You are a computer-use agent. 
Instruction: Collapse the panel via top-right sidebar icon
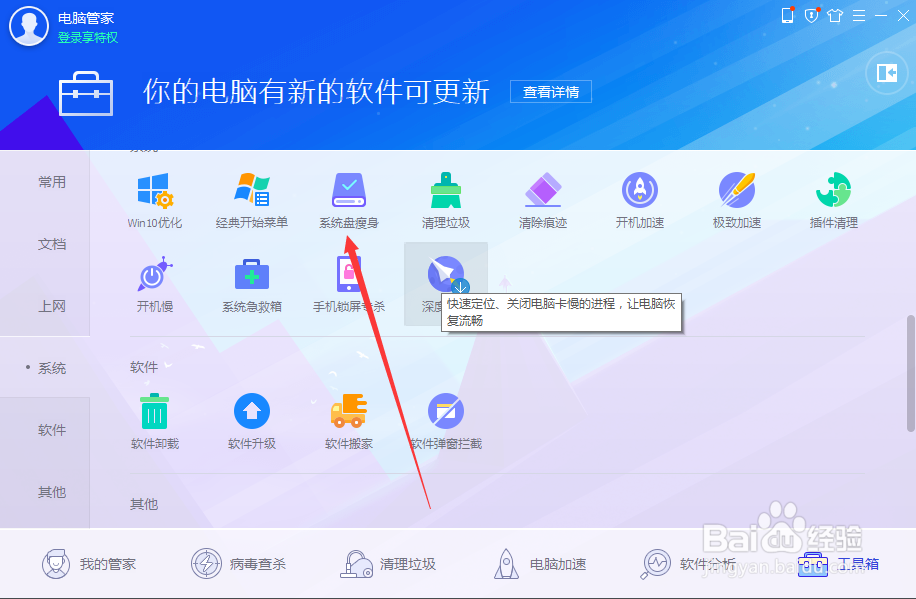coord(885,72)
